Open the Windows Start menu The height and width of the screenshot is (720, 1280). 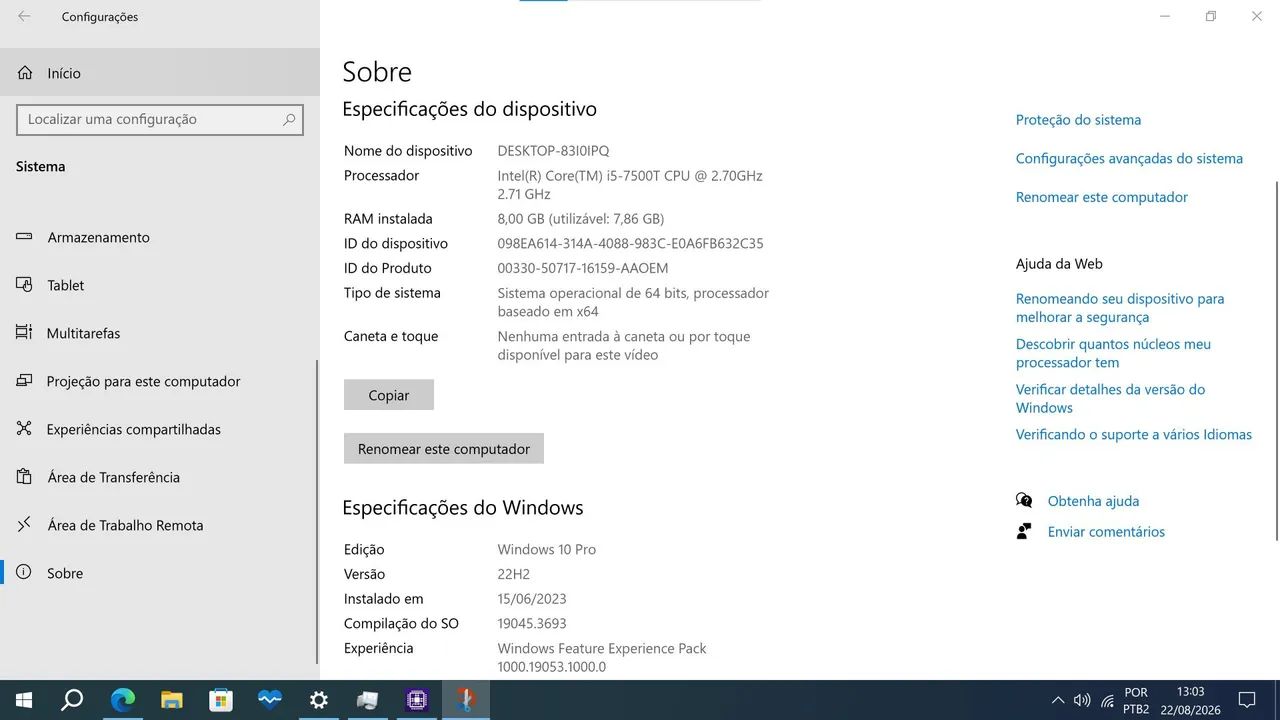click(24, 700)
